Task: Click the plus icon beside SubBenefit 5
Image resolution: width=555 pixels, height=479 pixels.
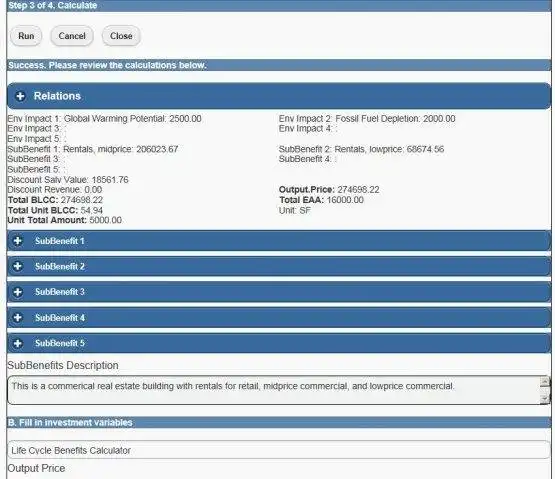Action: [x=18, y=343]
